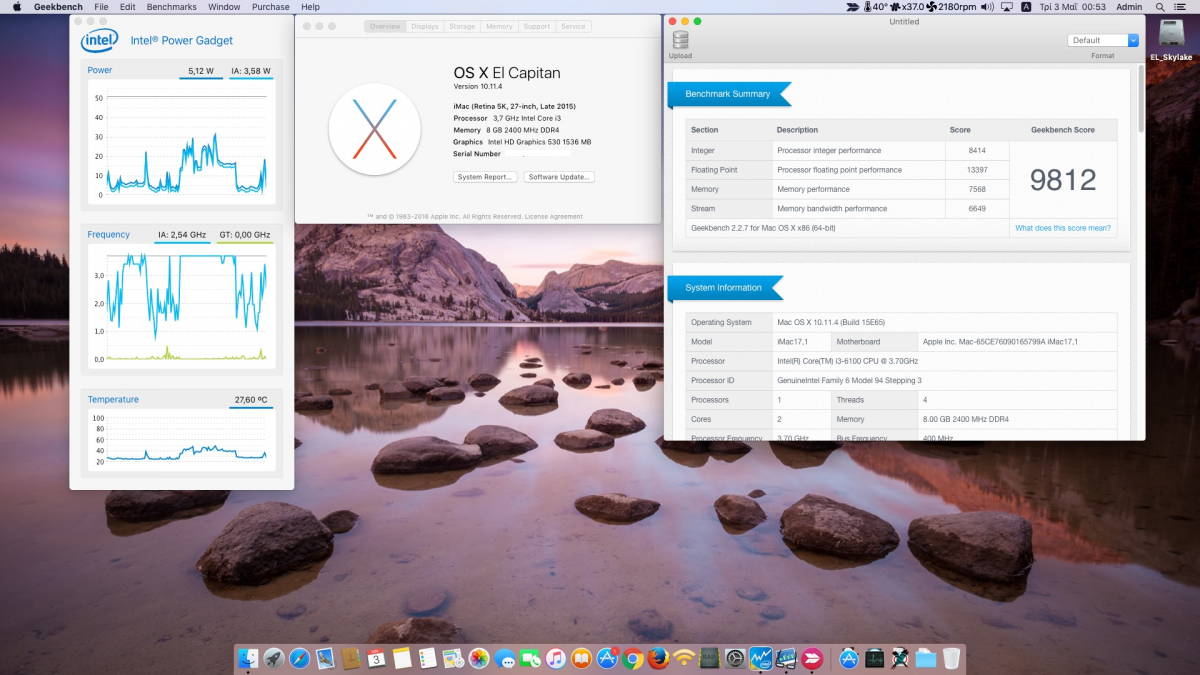Launch Firefox from the Dock
1200x675 pixels.
tap(658, 658)
